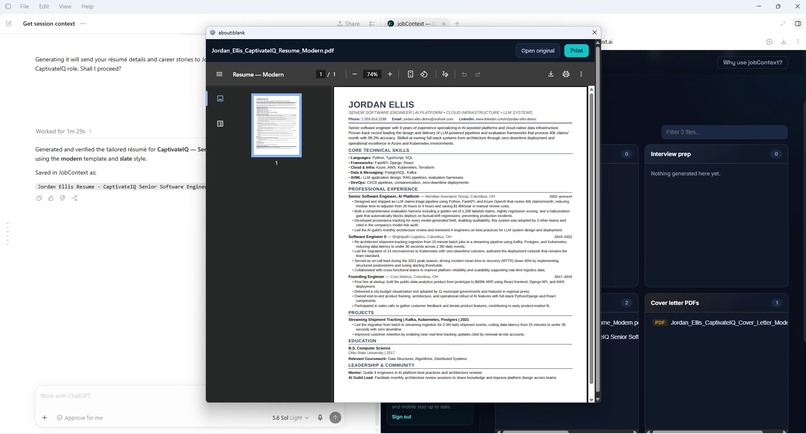806x434 pixels.
Task: Click the teal Print button
Action: tap(576, 50)
